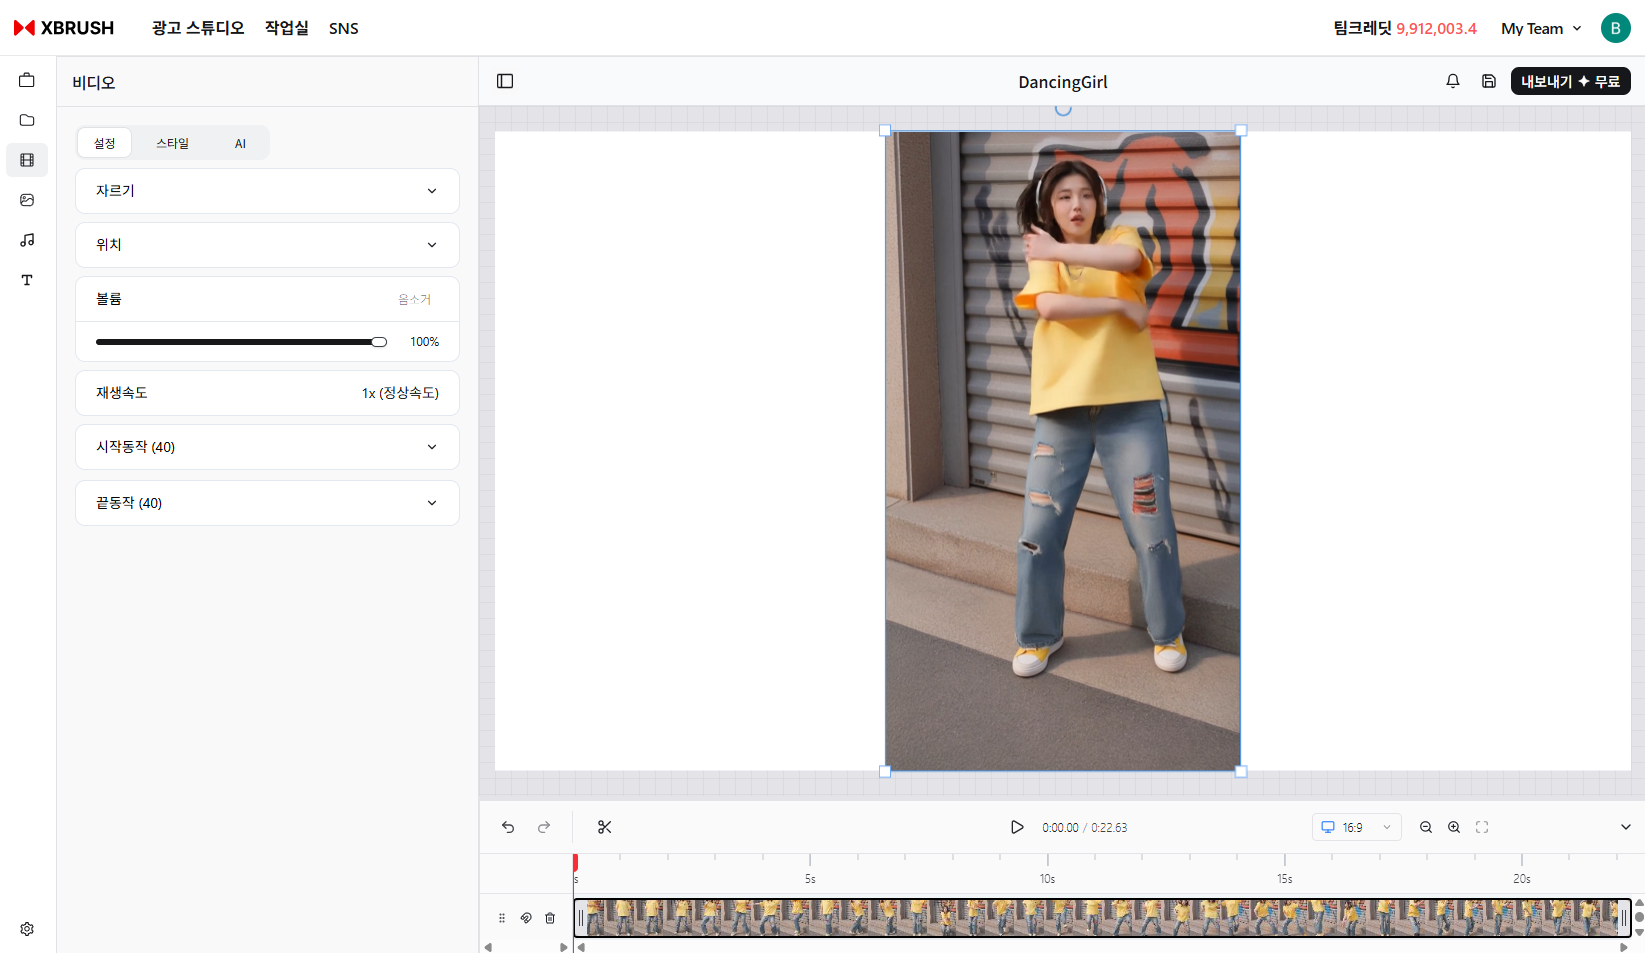This screenshot has height=953, width=1645.
Task: Open the text tool in the sidebar
Action: (x=26, y=280)
